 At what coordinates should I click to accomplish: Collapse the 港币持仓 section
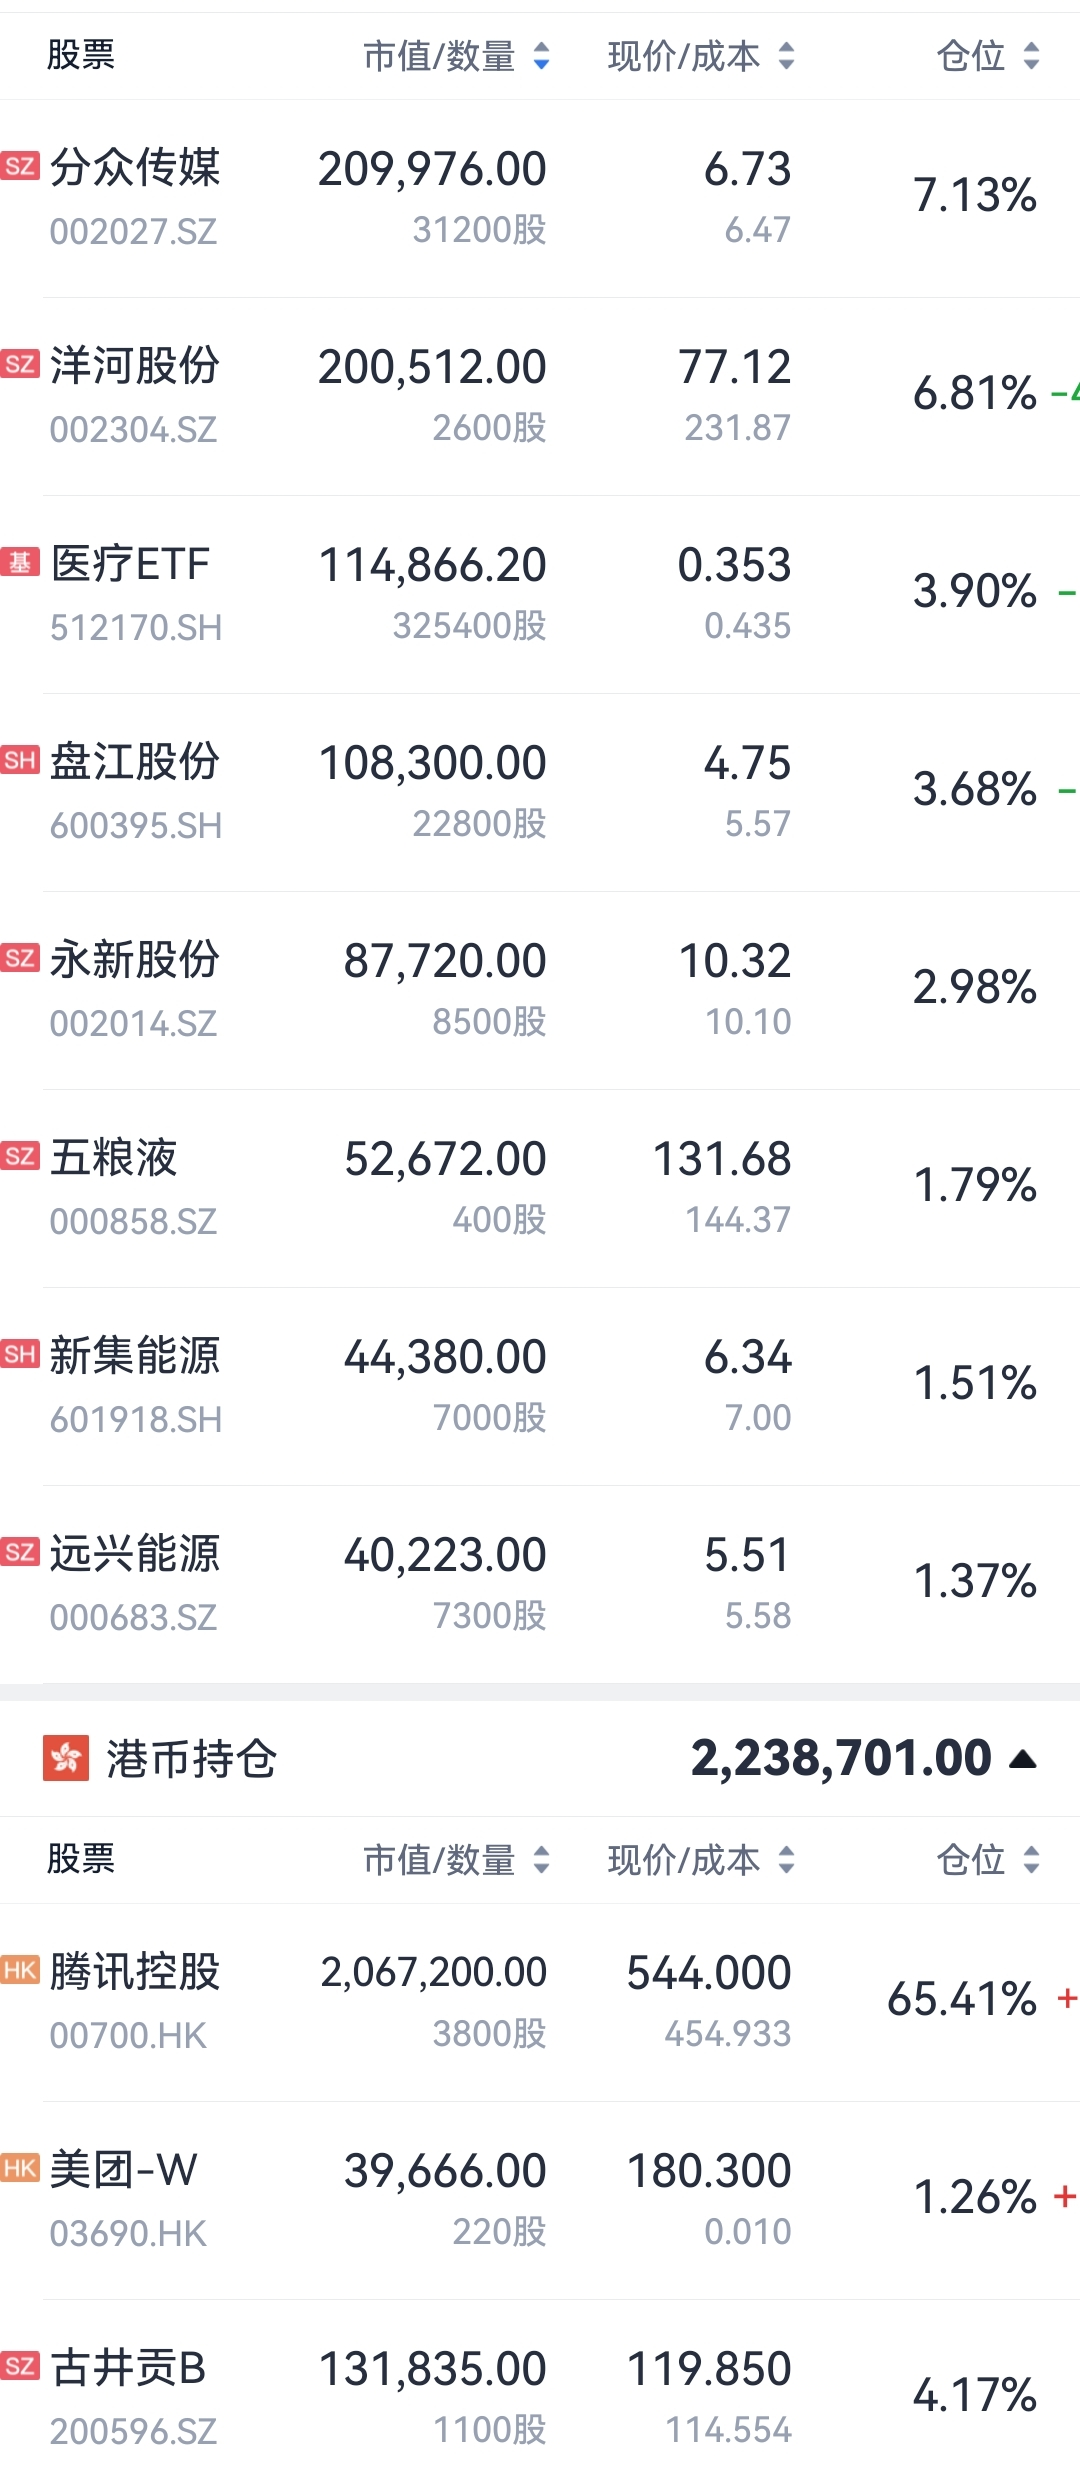point(1023,1759)
